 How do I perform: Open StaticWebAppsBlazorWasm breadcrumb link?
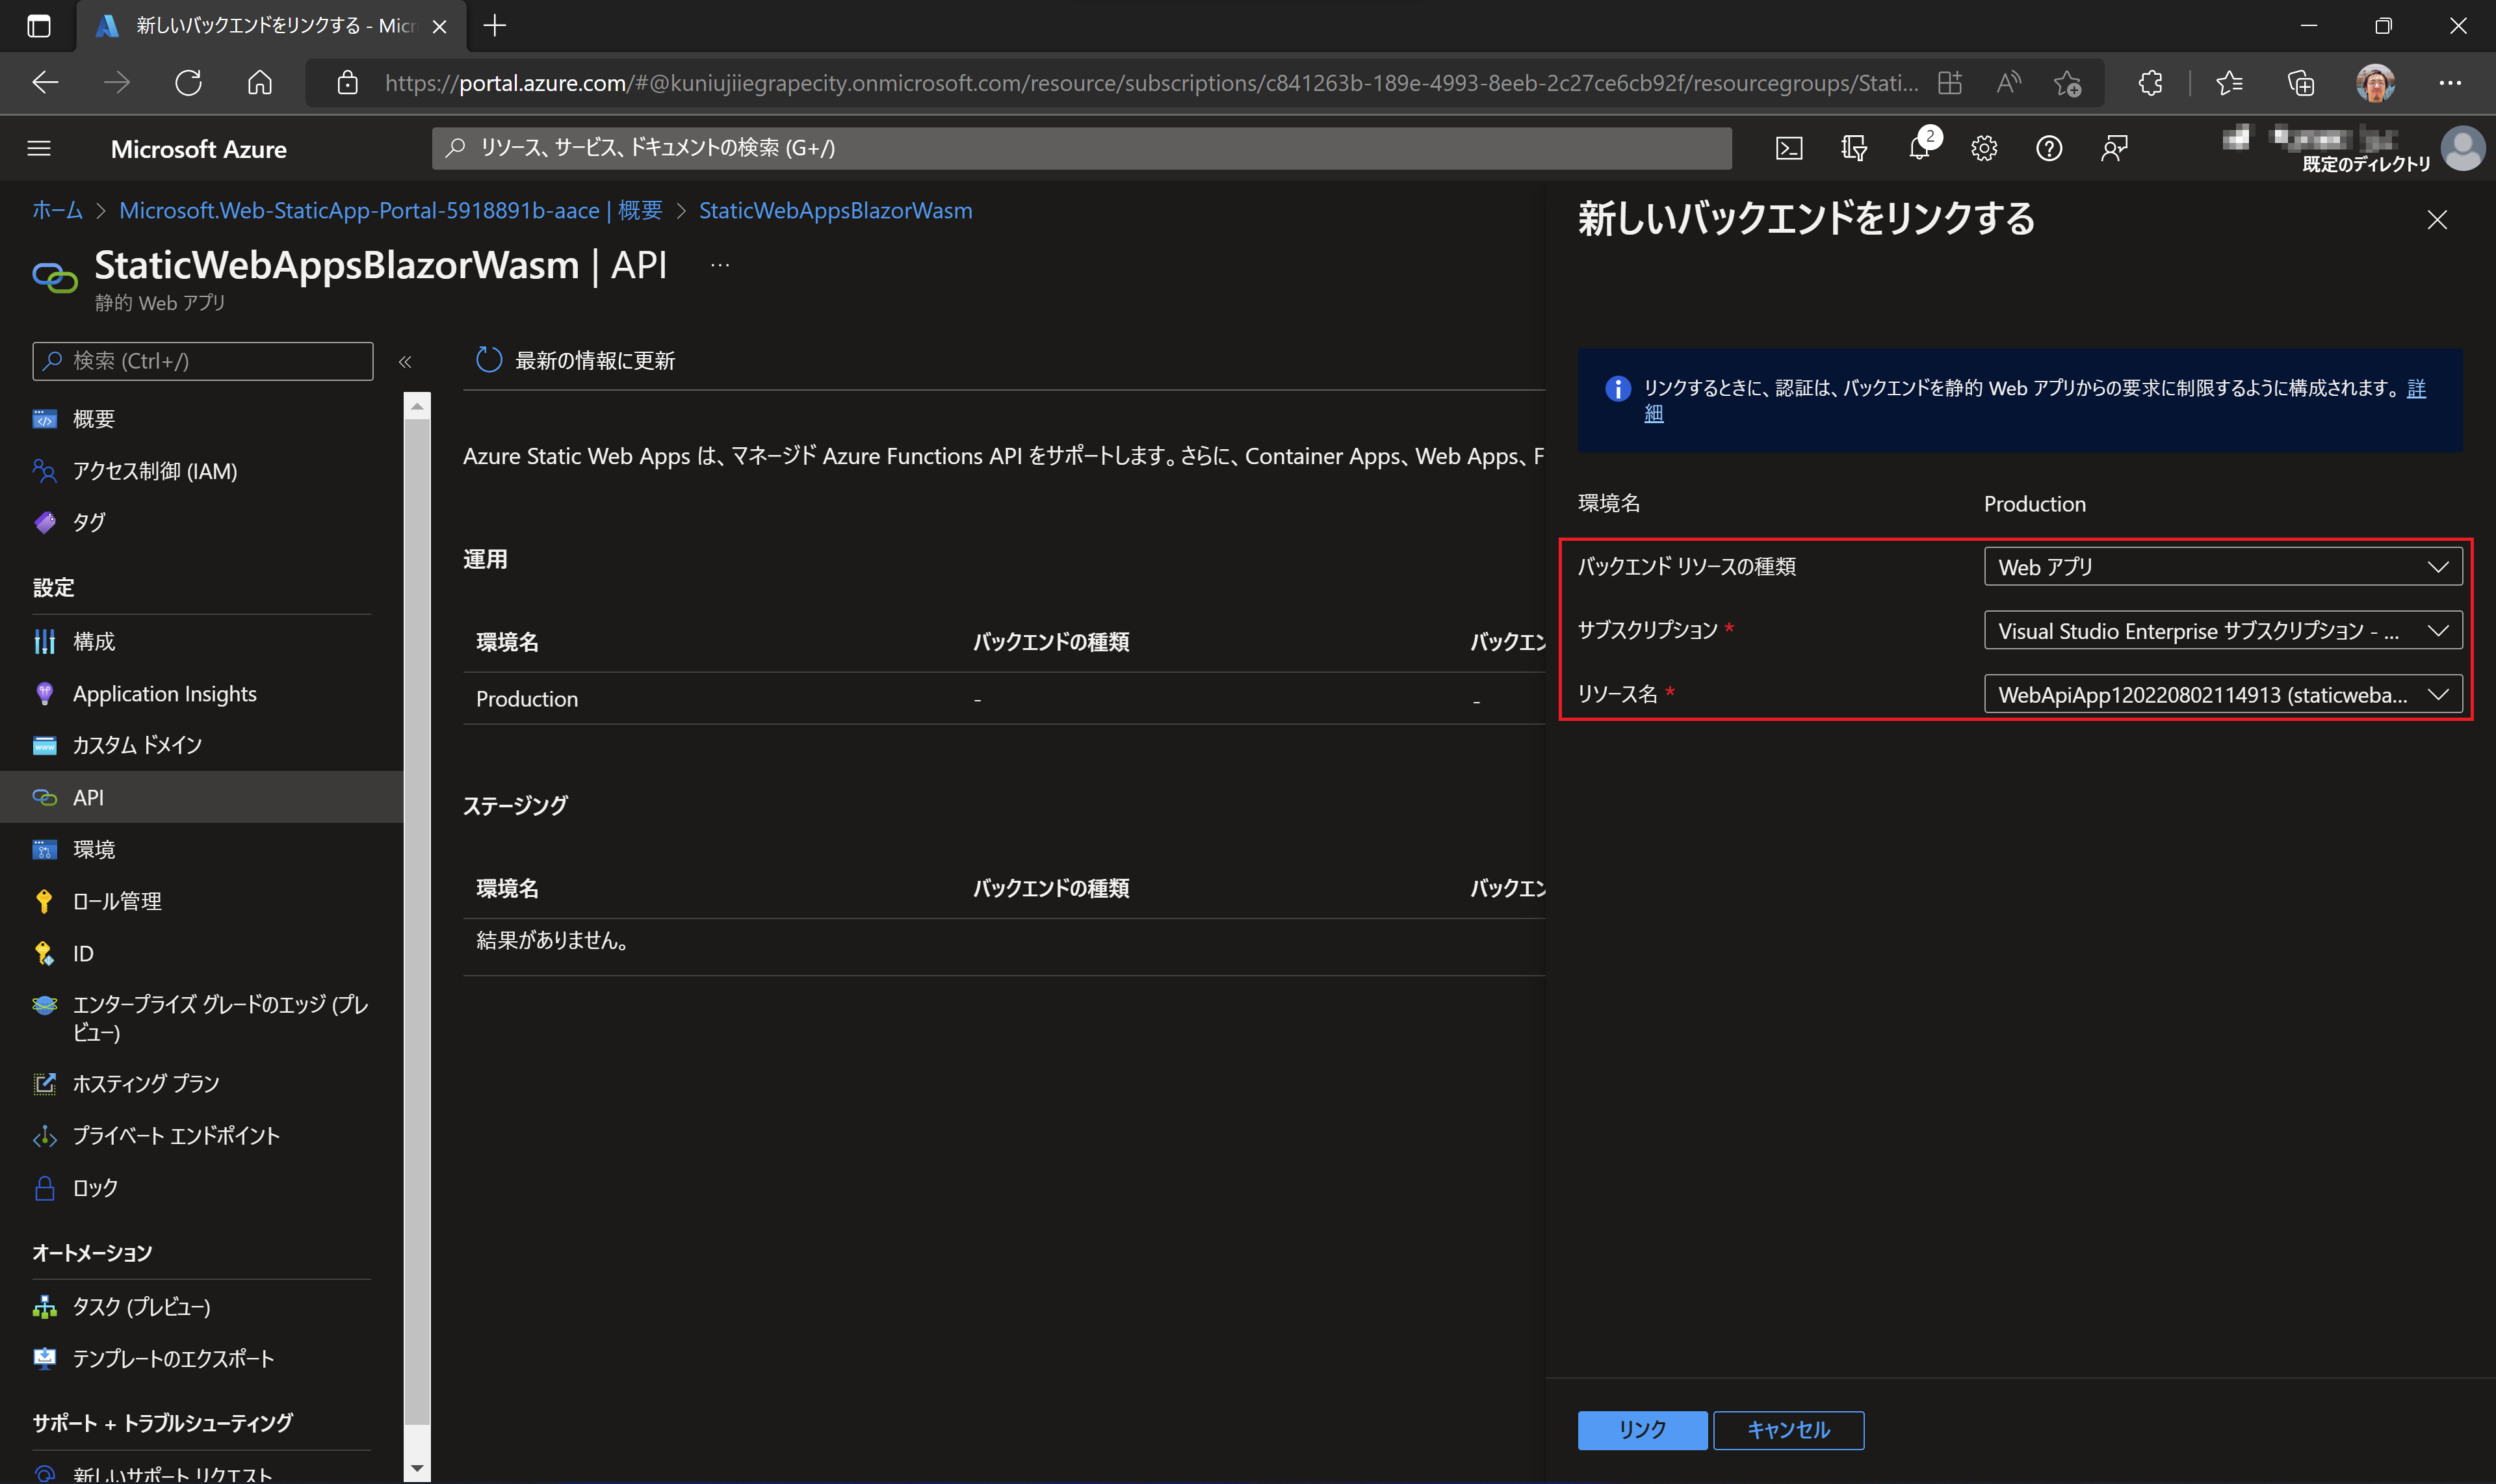coord(835,211)
